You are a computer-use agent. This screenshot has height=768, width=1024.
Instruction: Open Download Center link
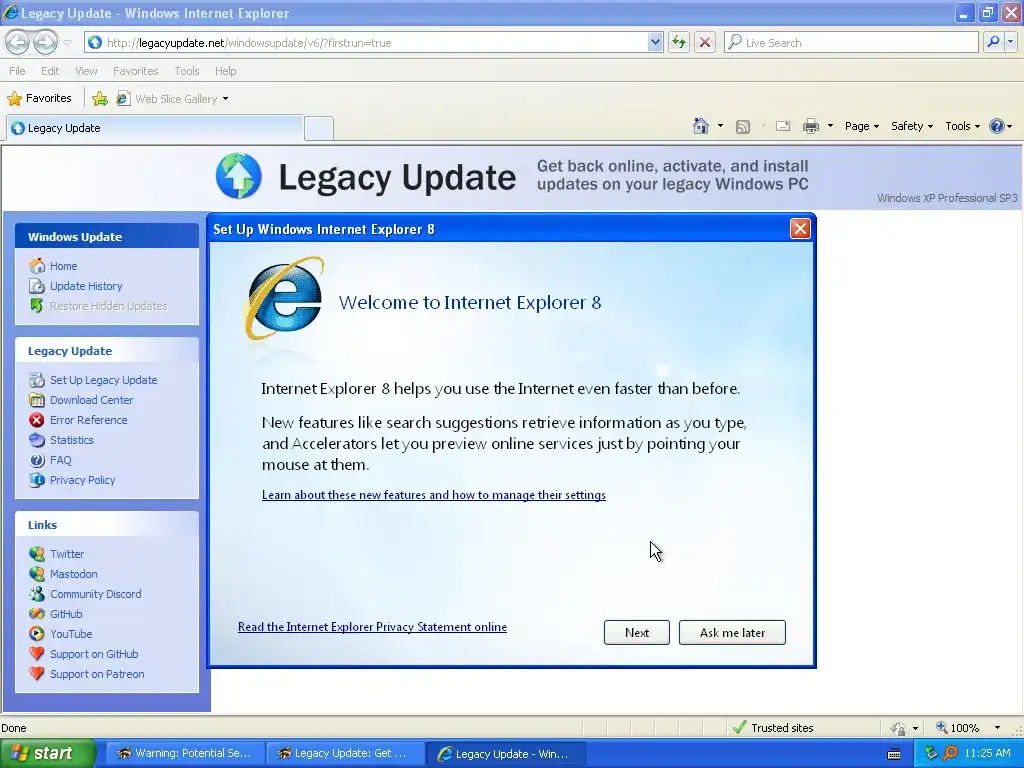point(91,400)
